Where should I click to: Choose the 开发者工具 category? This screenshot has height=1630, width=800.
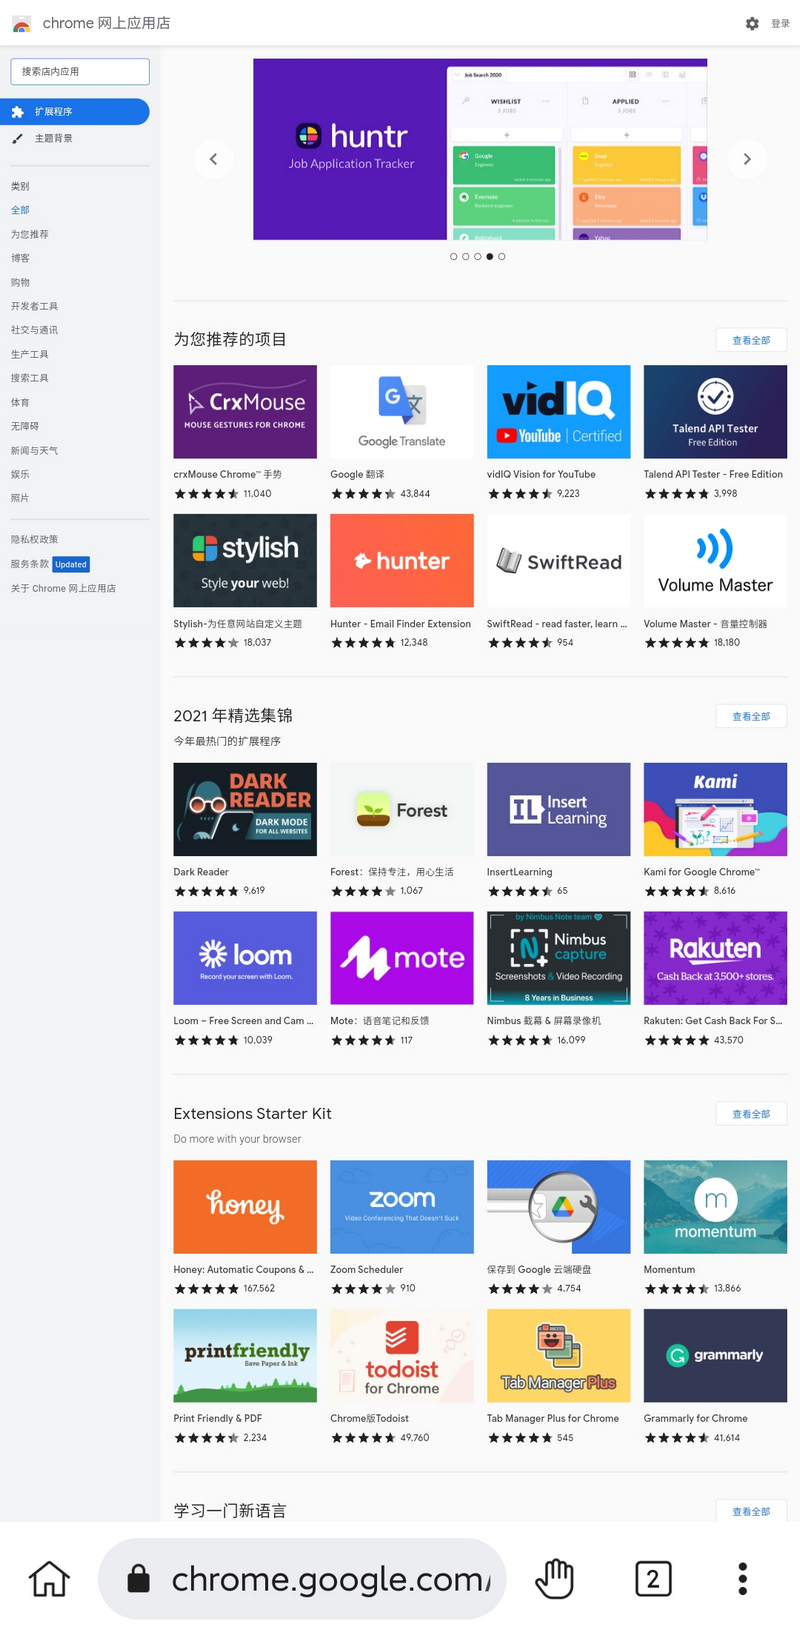[35, 306]
